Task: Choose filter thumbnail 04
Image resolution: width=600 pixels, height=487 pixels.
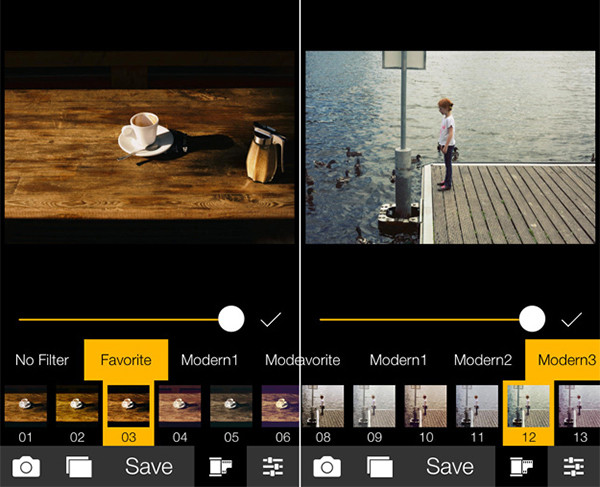Action: [x=179, y=405]
